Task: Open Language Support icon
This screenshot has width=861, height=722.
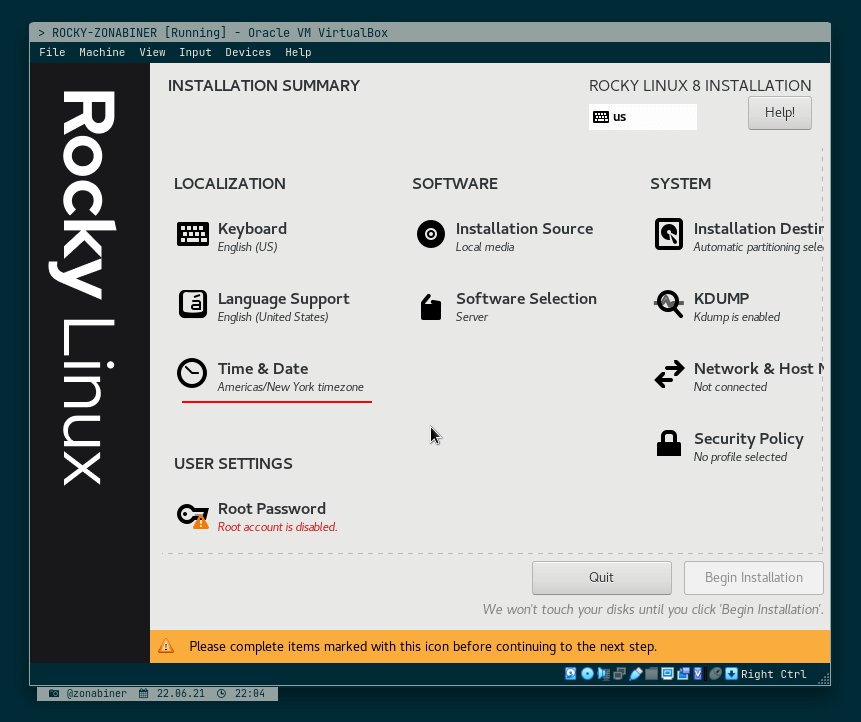Action: click(193, 304)
